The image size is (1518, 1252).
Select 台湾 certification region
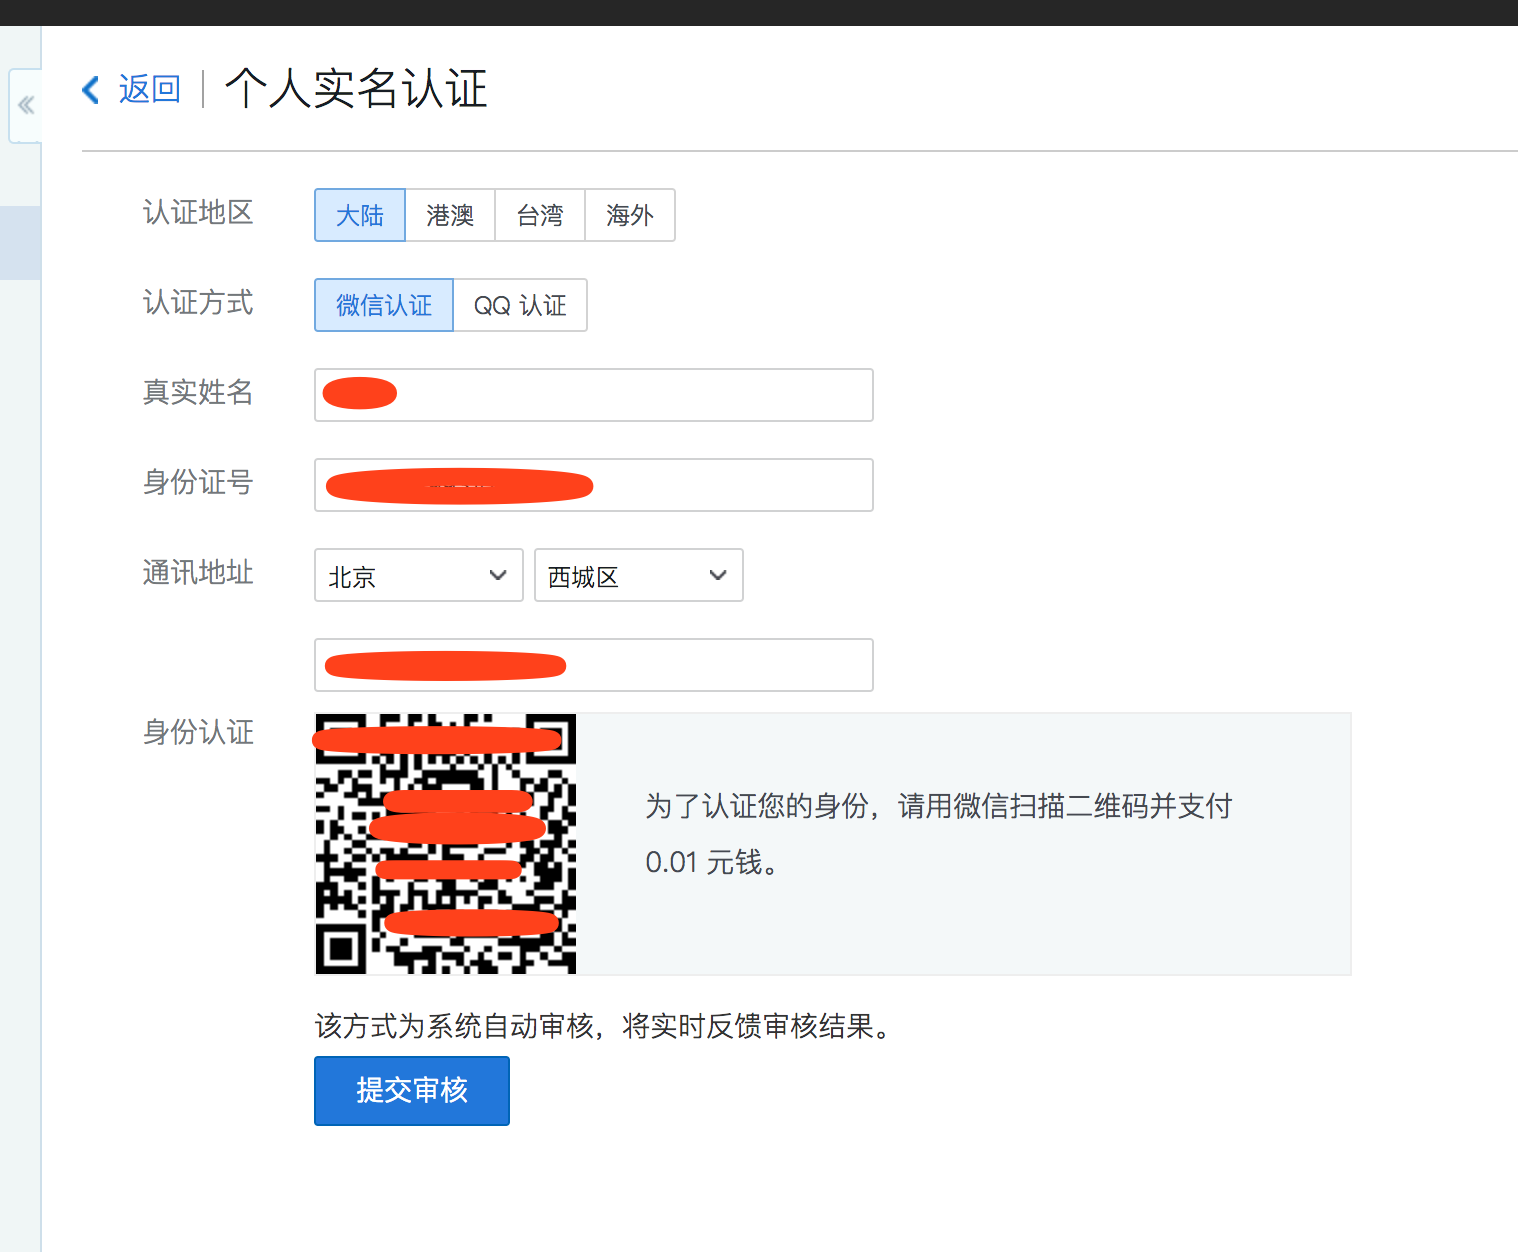tap(540, 215)
